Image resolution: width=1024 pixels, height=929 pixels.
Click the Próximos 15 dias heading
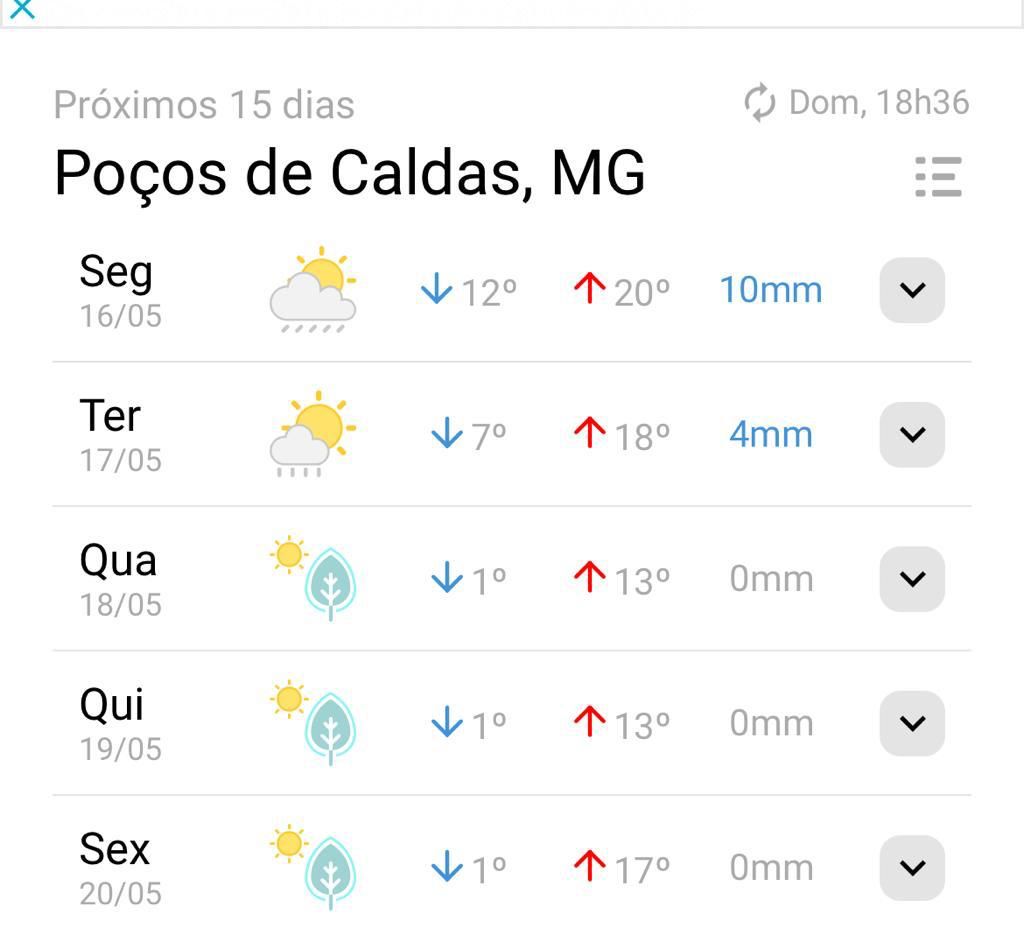(x=204, y=104)
